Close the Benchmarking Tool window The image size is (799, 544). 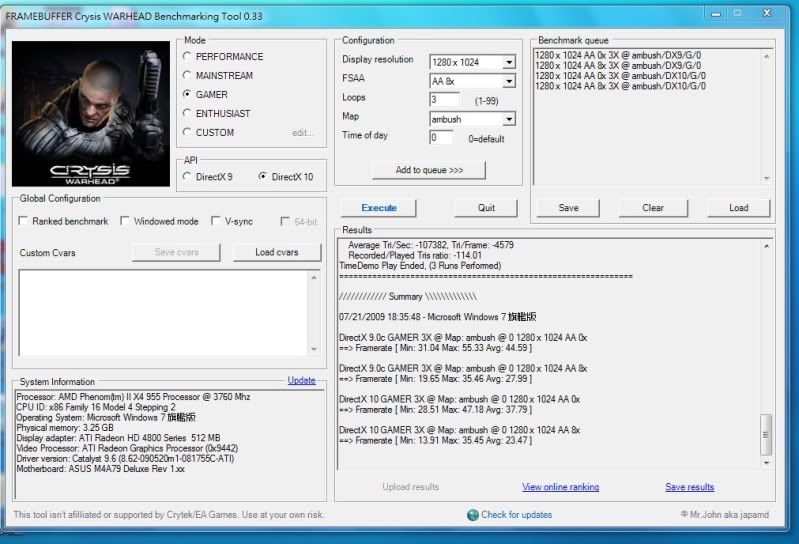[x=766, y=13]
